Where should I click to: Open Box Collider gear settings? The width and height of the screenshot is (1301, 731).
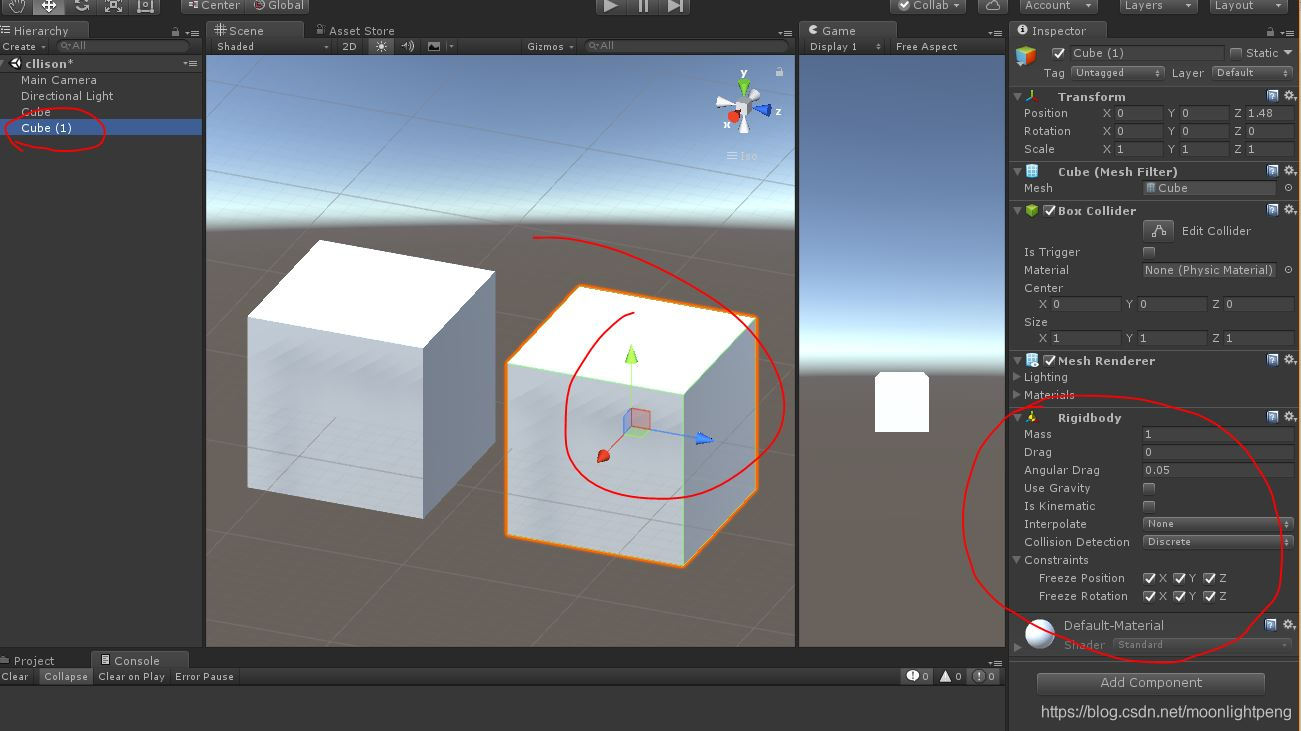tap(1289, 210)
